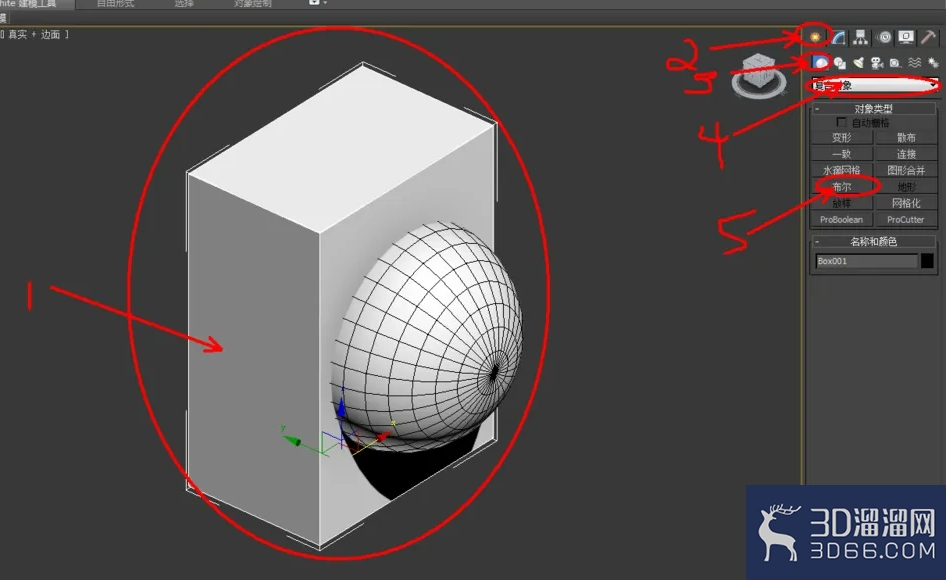Image resolution: width=946 pixels, height=580 pixels.
Task: Open the 复合对象 category dropdown
Action: coord(874,86)
